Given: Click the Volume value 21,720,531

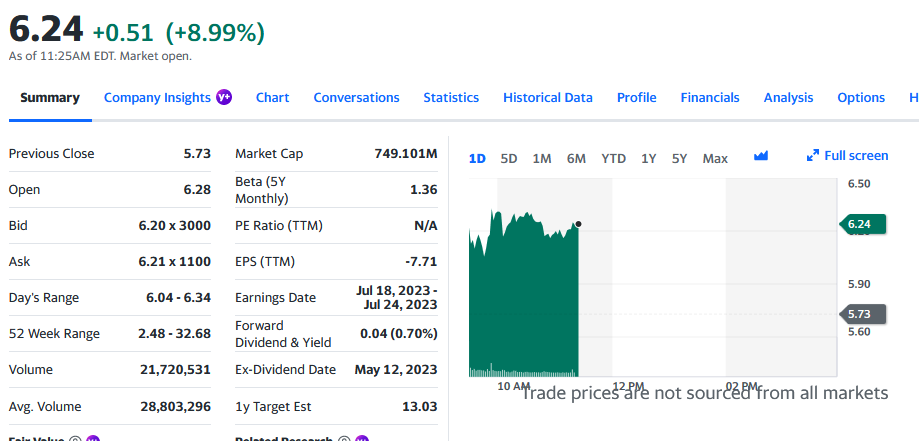Looking at the screenshot, I should [175, 369].
